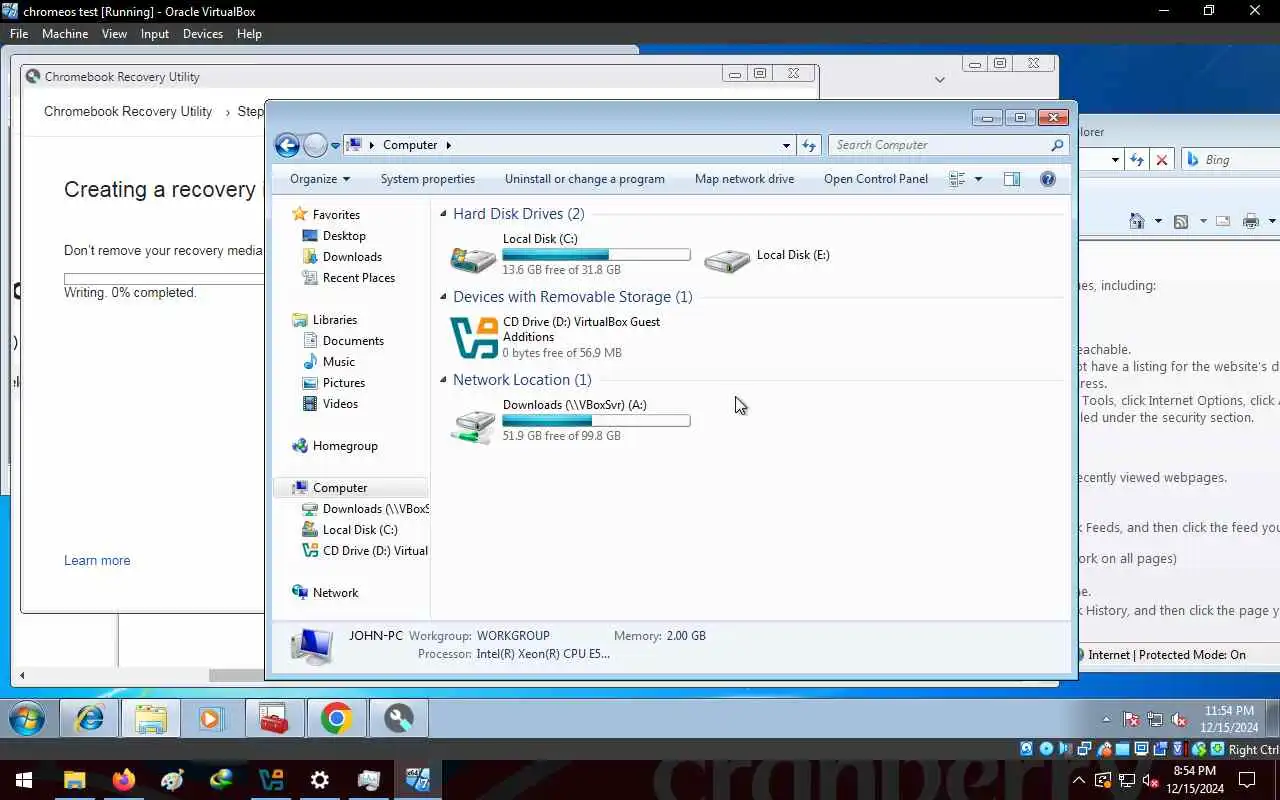Collapse Devices with Removable Storage group
This screenshot has height=800, width=1280.
(444, 297)
